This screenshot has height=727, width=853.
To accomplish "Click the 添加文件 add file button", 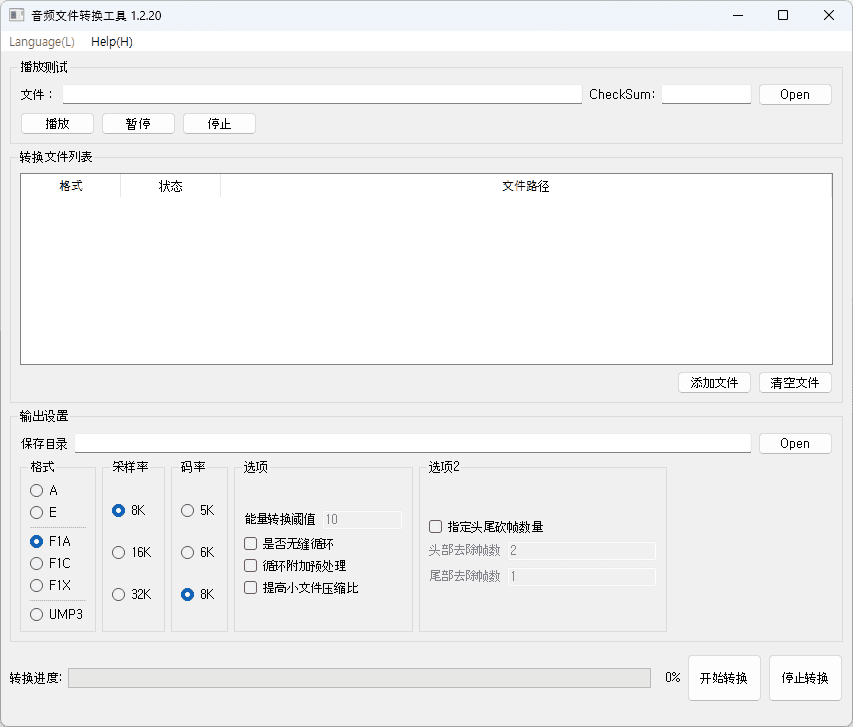I will (714, 383).
